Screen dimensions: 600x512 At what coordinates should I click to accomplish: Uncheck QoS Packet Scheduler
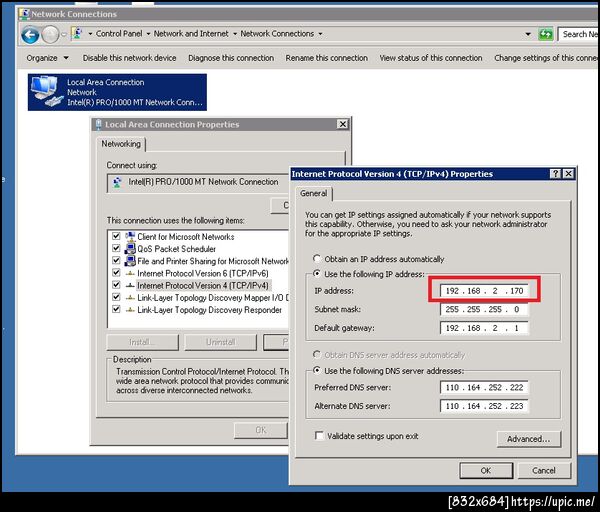pyautogui.click(x=116, y=248)
